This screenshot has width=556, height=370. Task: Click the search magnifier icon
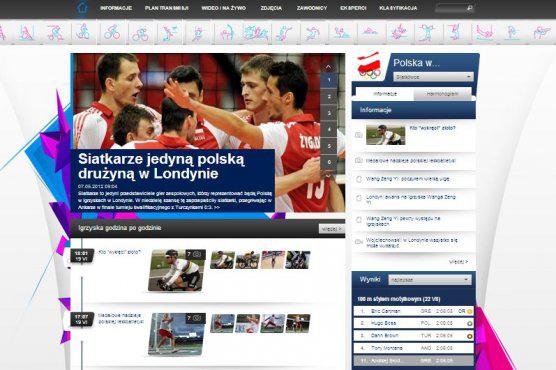click(x=470, y=8)
